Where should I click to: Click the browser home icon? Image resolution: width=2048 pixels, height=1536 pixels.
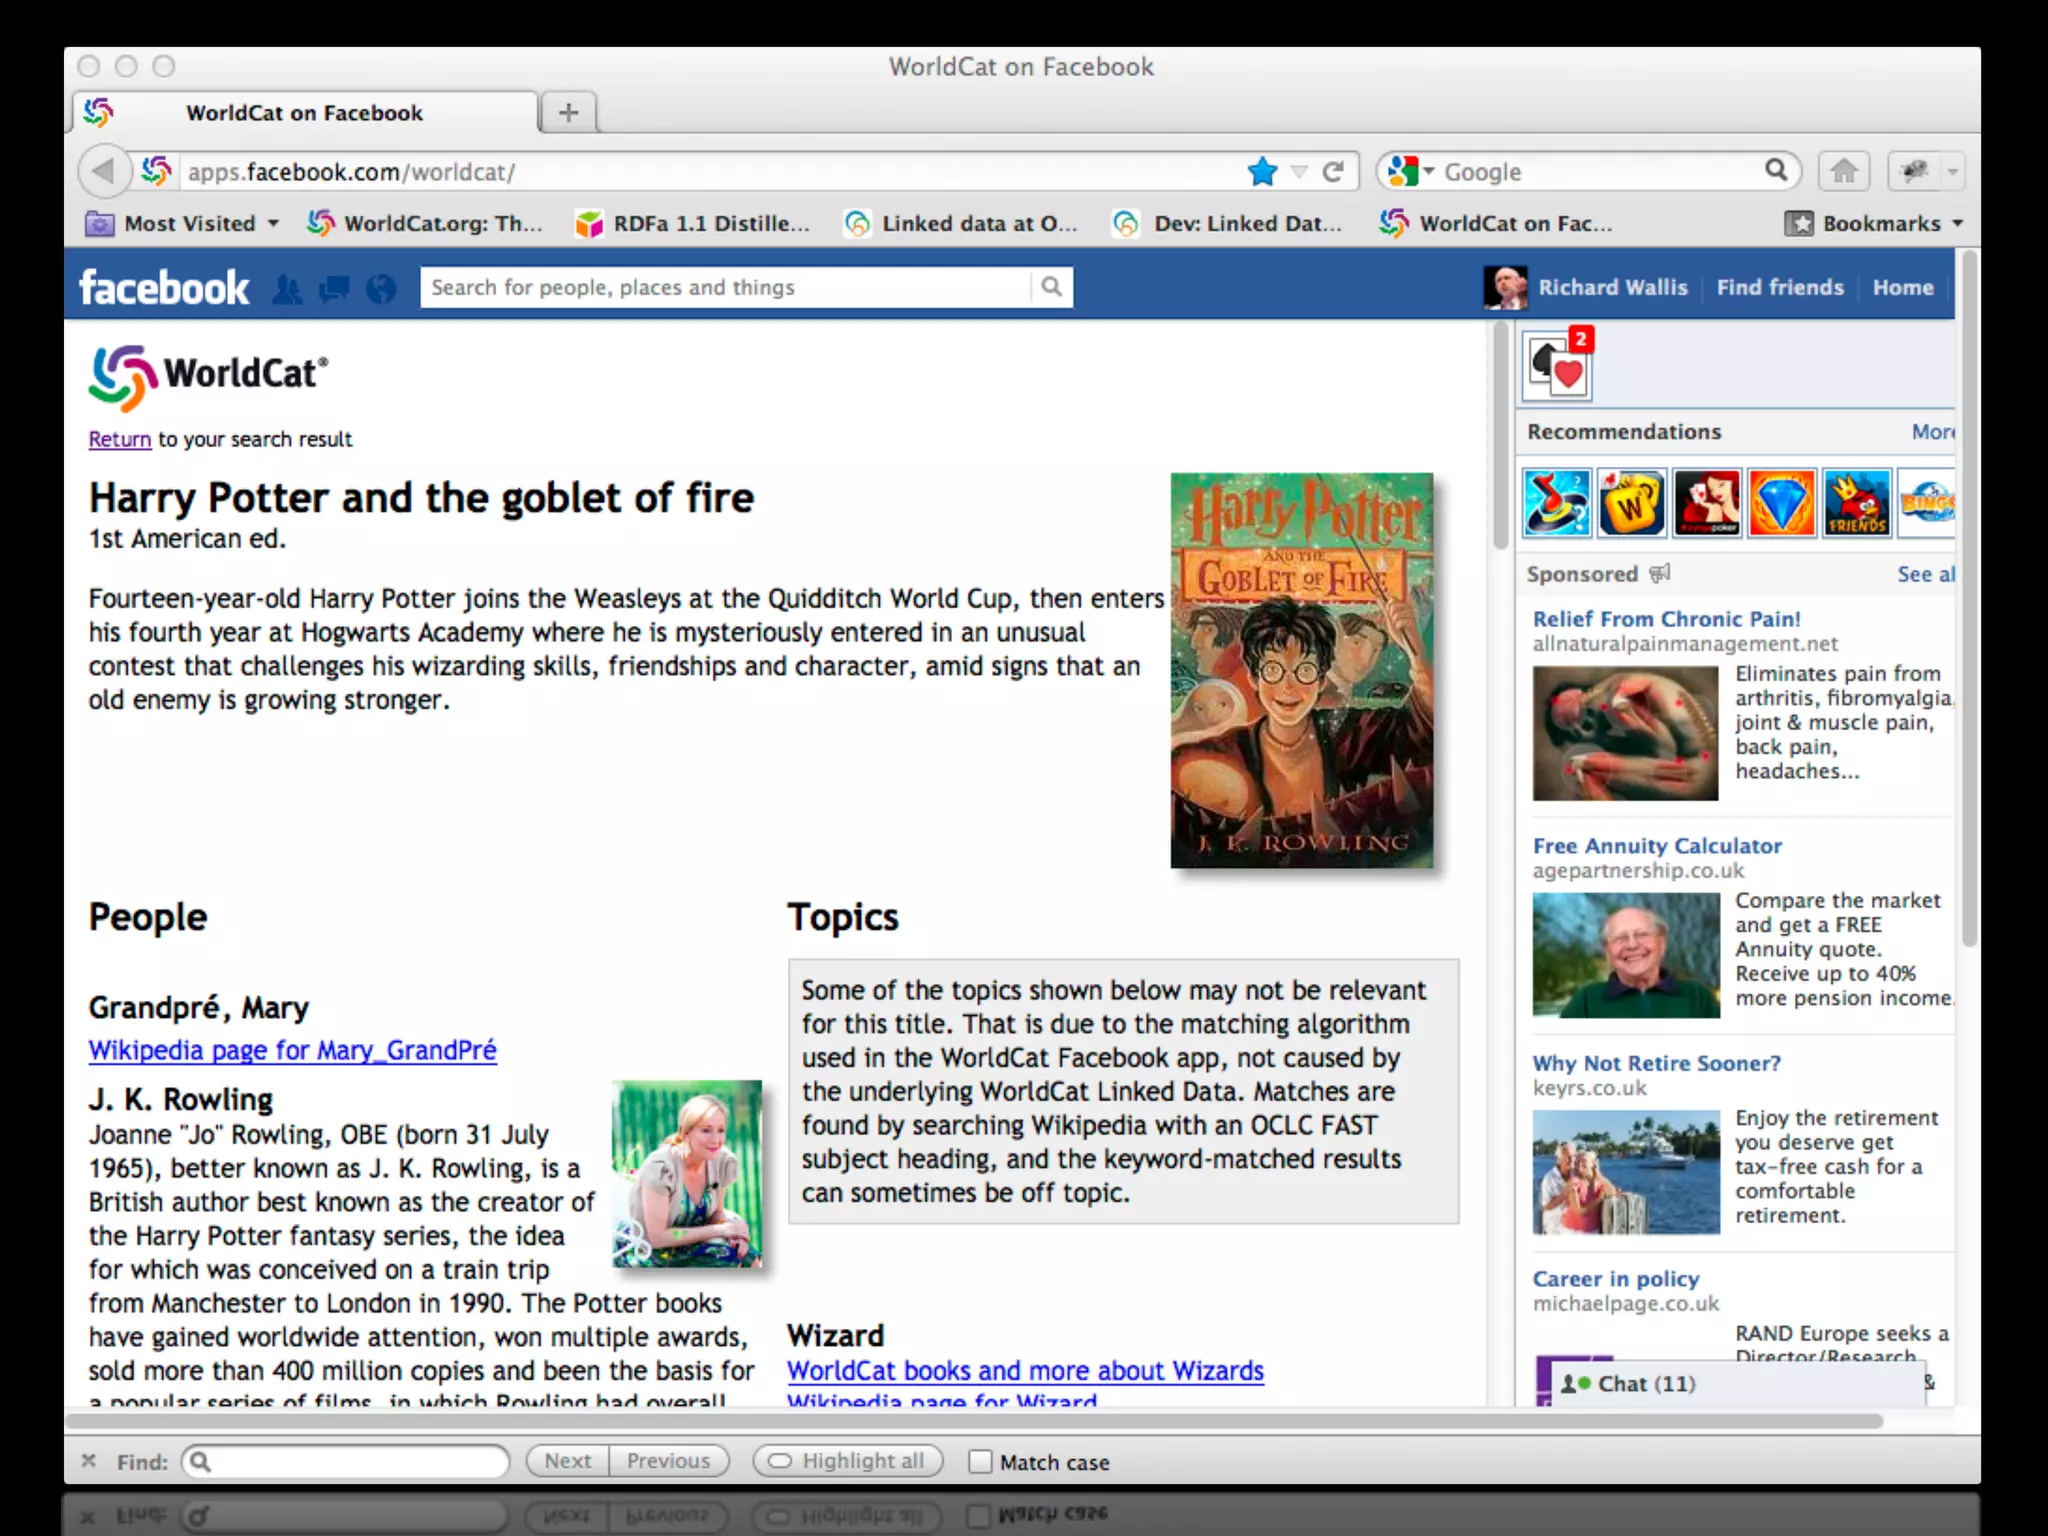coord(1843,172)
